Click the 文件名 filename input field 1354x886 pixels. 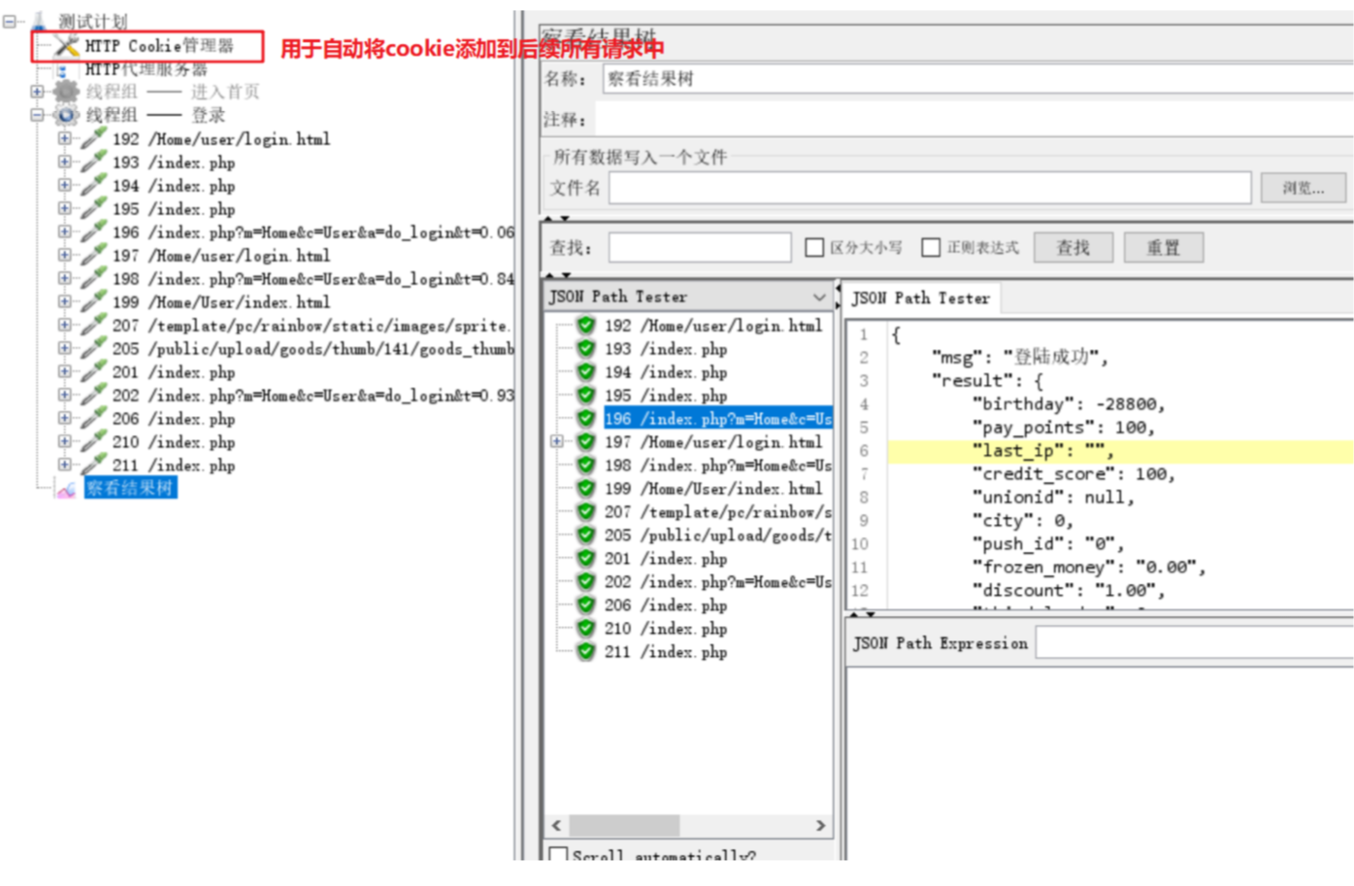[930, 187]
